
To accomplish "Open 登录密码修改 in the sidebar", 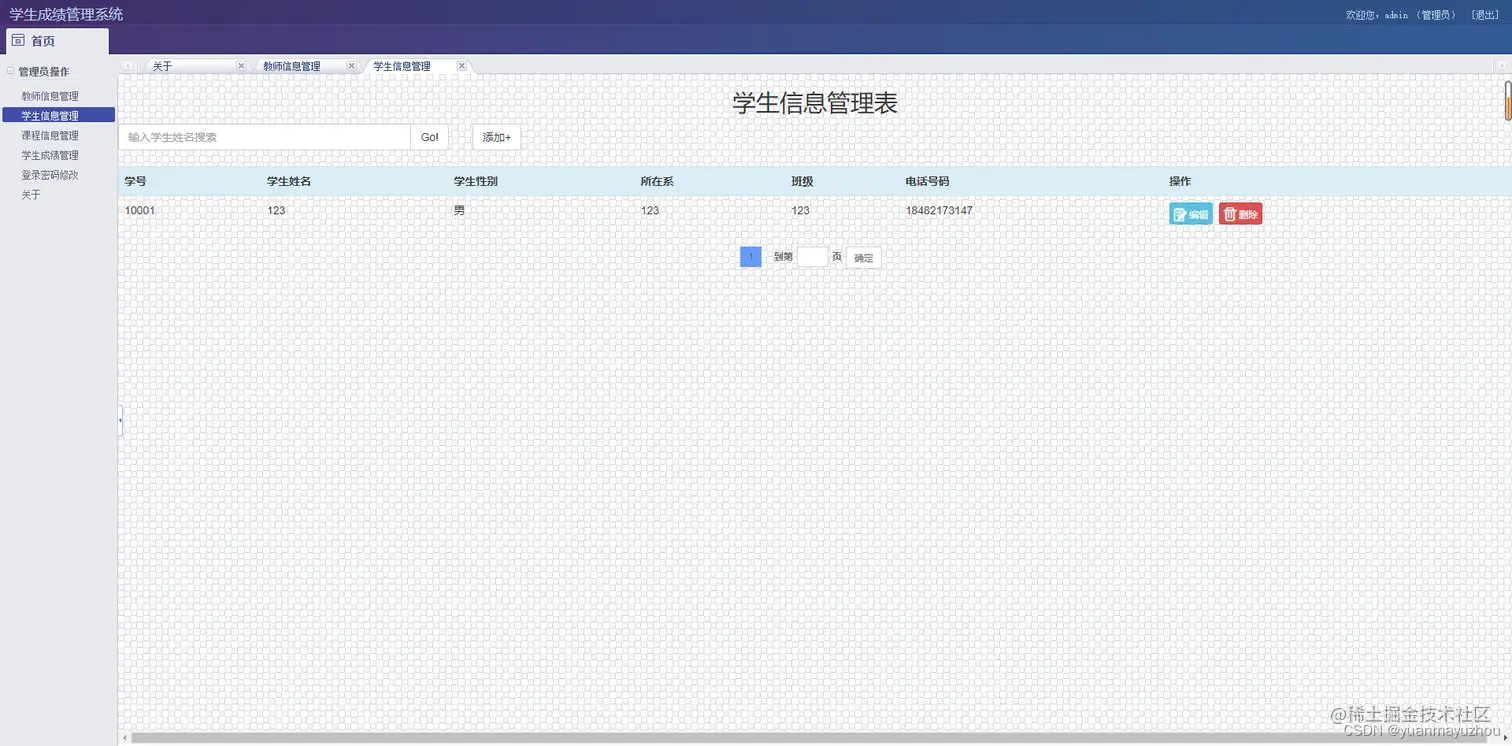I will pos(50,175).
